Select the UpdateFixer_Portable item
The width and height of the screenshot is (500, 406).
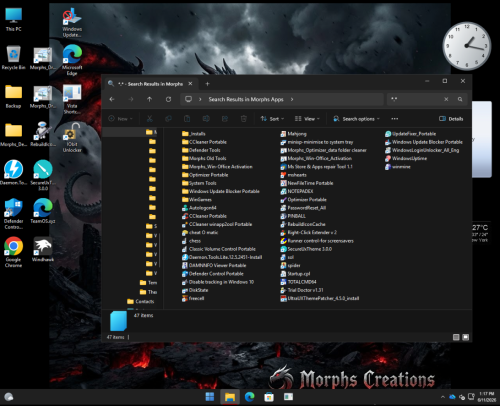click(x=411, y=134)
